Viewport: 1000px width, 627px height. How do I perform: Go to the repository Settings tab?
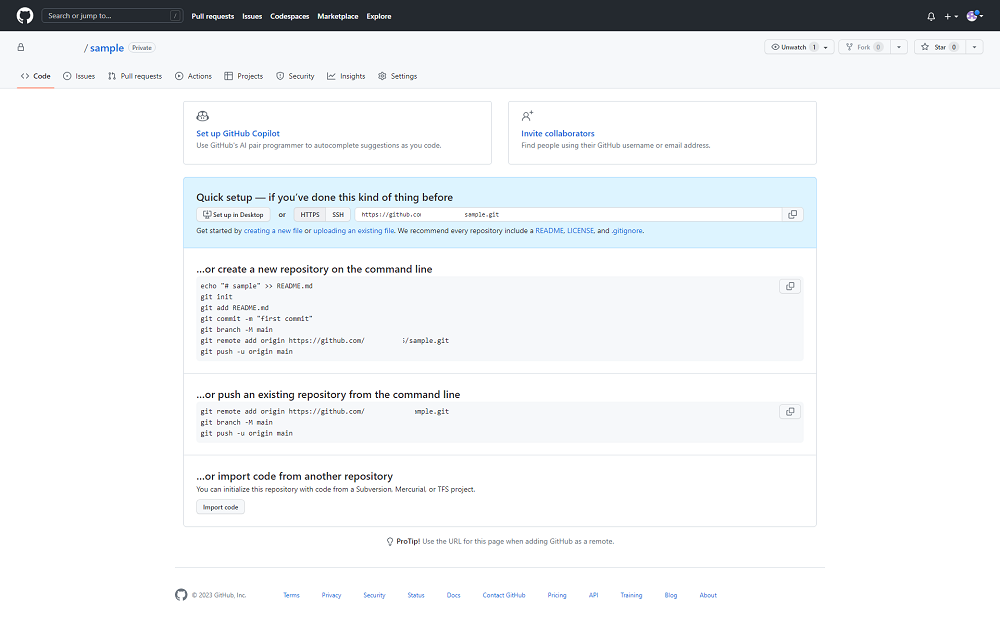click(397, 76)
